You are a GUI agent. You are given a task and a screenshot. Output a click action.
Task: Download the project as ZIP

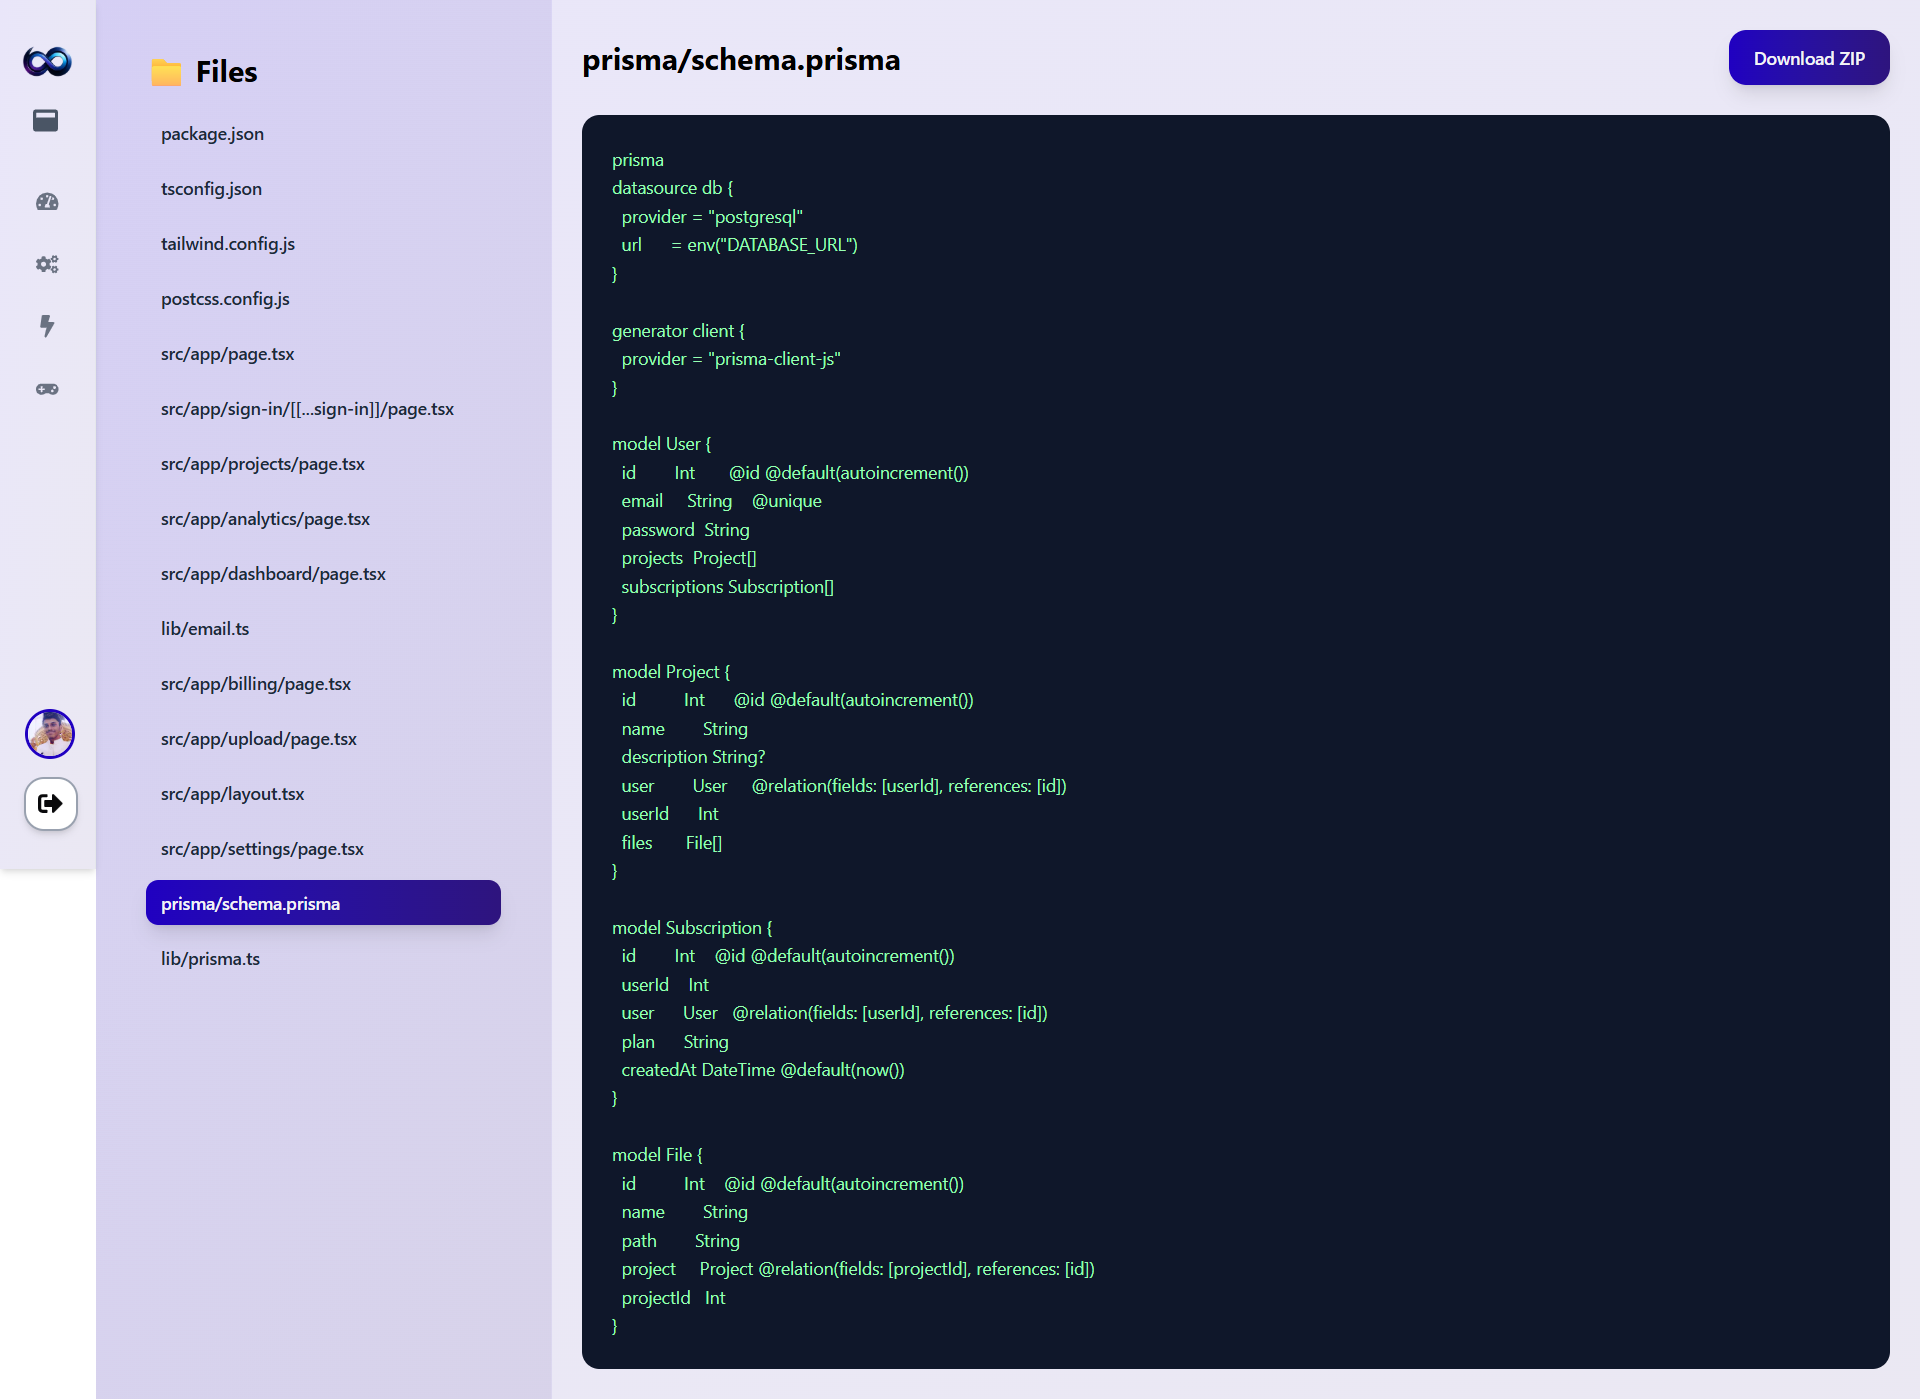(x=1808, y=58)
